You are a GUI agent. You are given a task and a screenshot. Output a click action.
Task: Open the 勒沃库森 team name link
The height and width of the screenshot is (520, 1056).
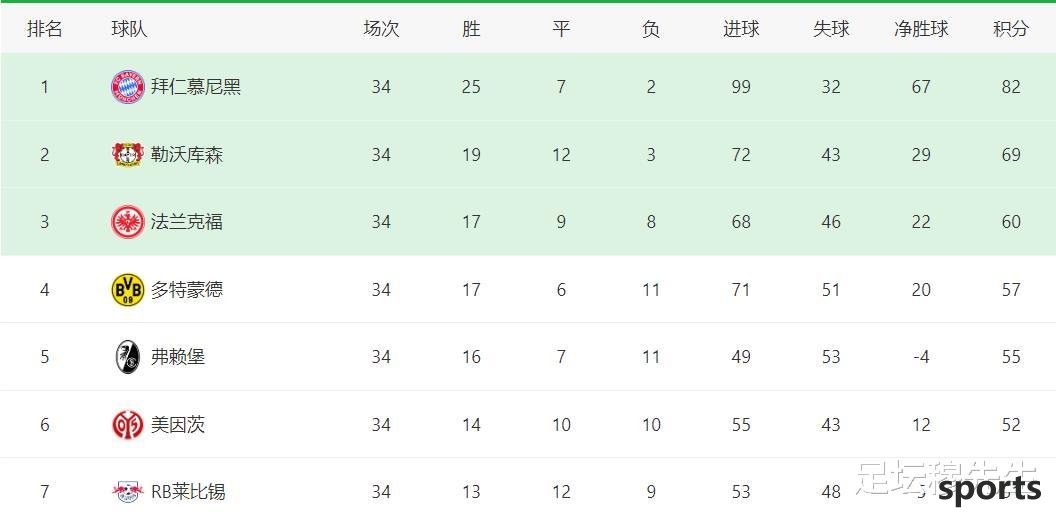coord(187,155)
